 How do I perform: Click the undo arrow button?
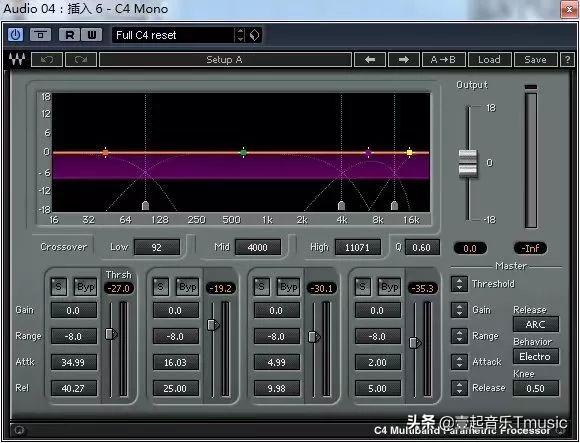(47, 60)
